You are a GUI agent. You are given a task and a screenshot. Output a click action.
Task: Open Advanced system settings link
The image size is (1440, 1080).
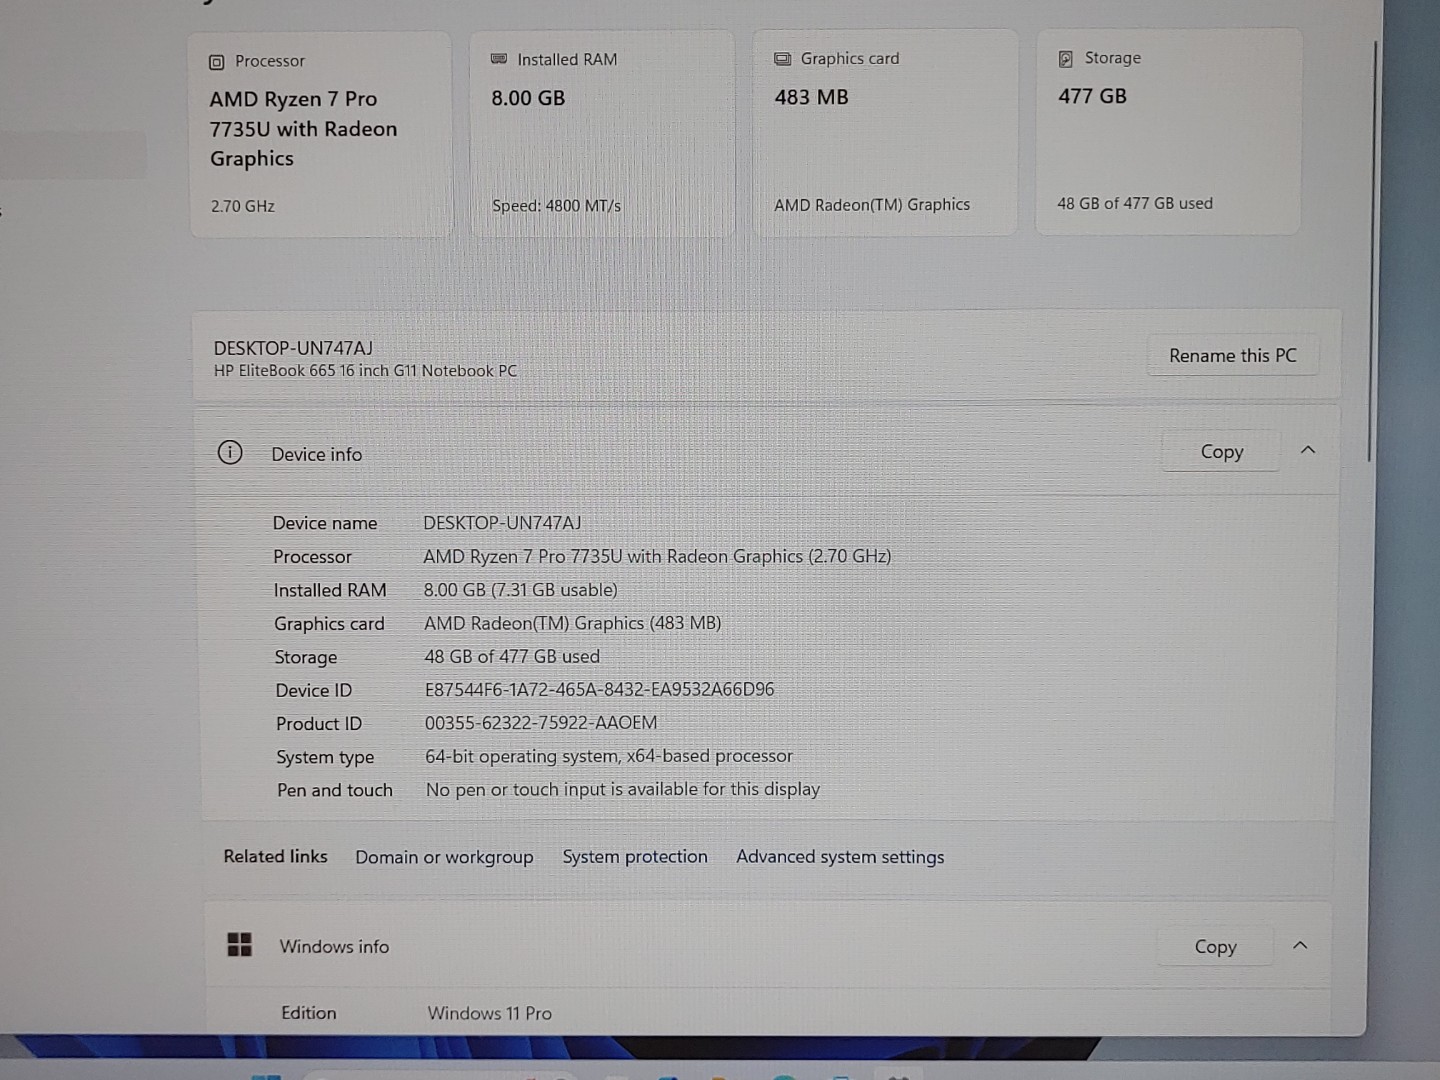point(840,856)
